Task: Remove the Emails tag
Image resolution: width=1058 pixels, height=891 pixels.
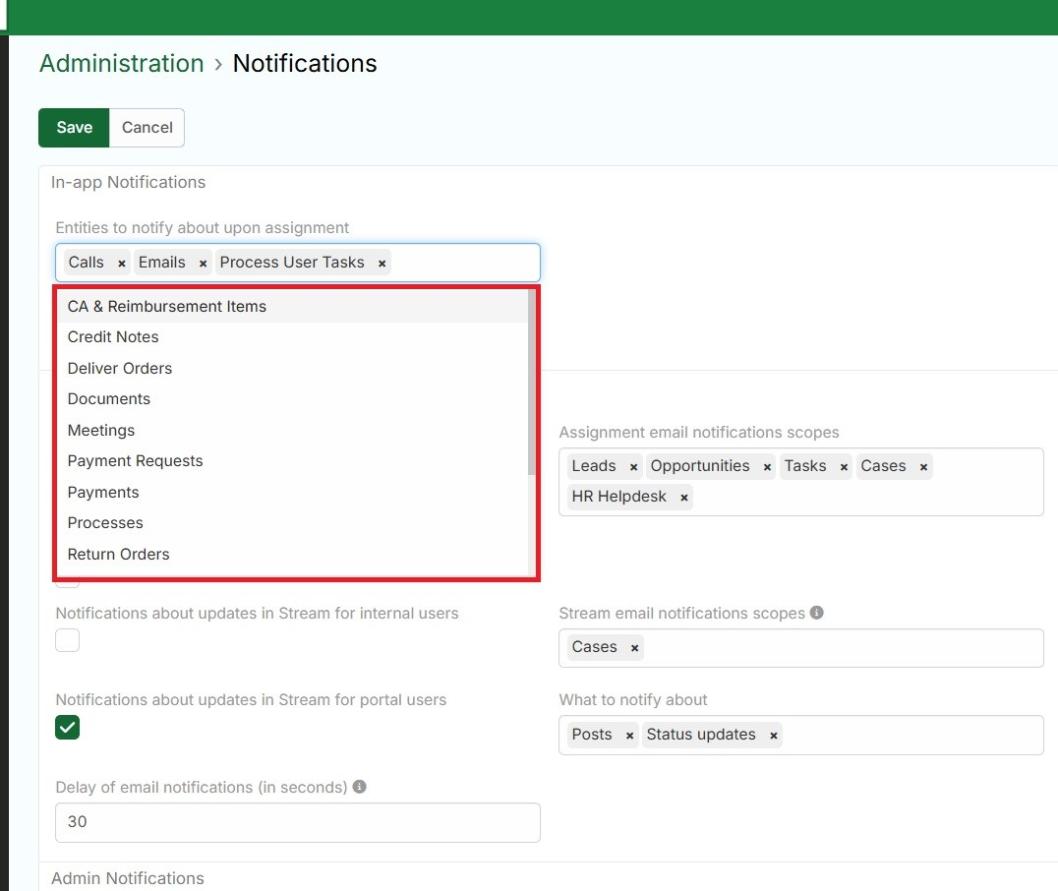Action: tap(203, 263)
